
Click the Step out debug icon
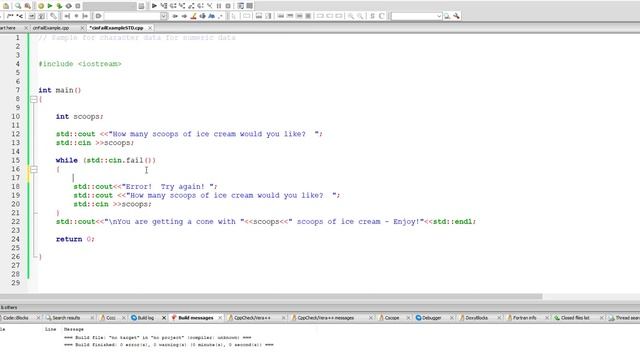[x=191, y=6]
